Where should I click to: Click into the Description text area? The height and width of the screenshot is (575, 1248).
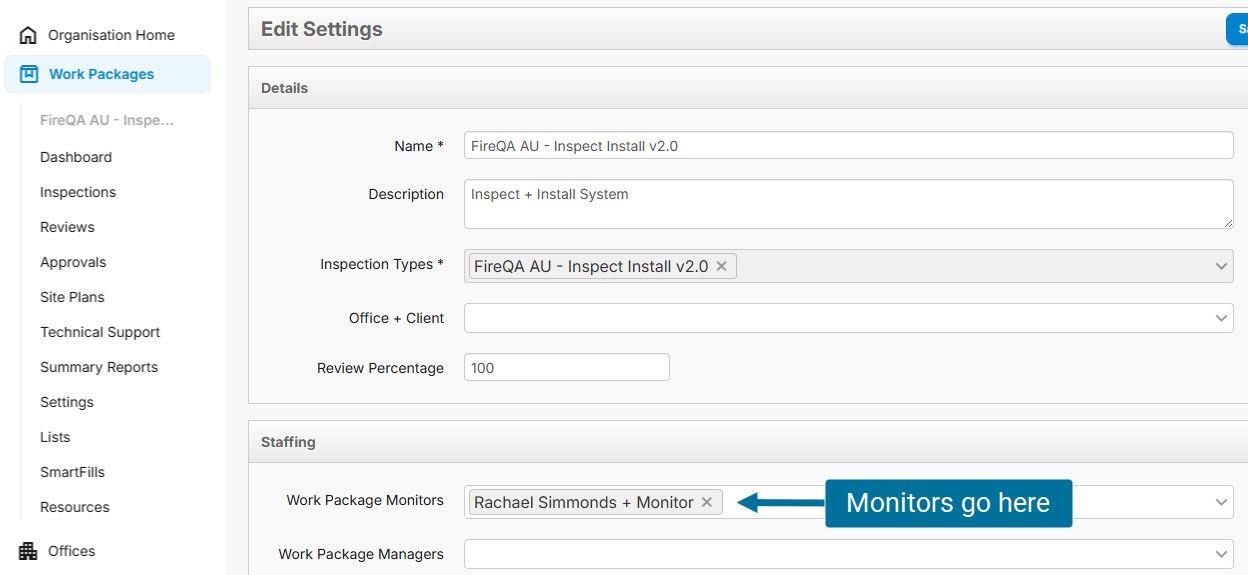(848, 204)
